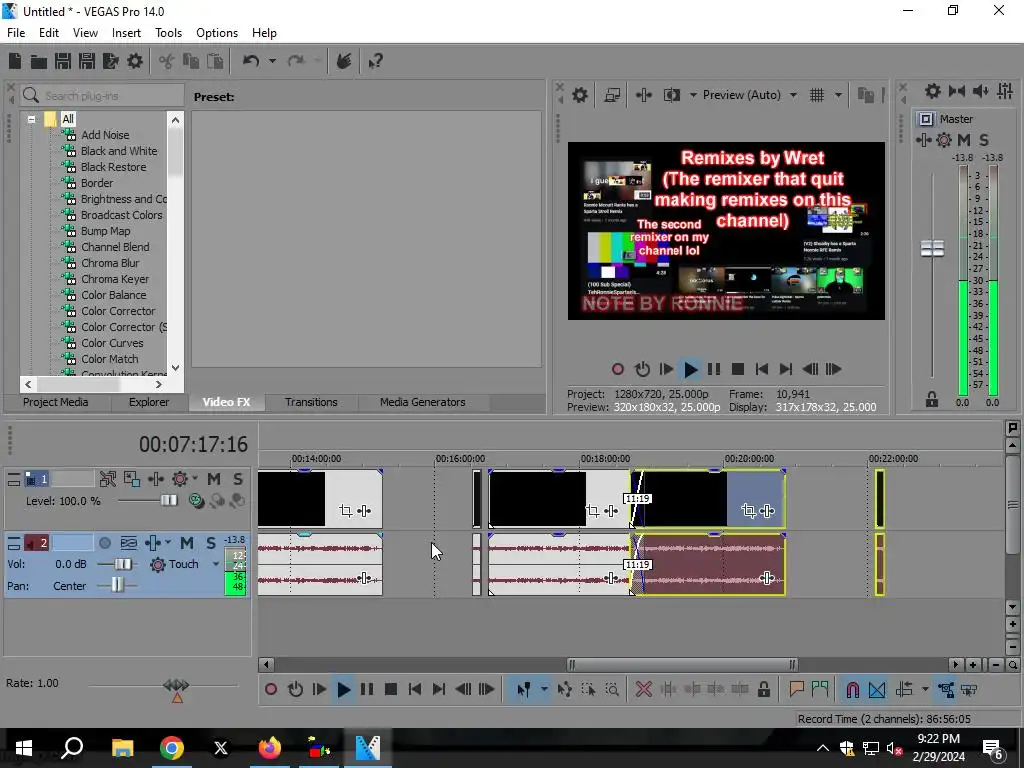Click Record in the timeline transport bar
Screen dimensions: 1024x768
click(x=270, y=690)
